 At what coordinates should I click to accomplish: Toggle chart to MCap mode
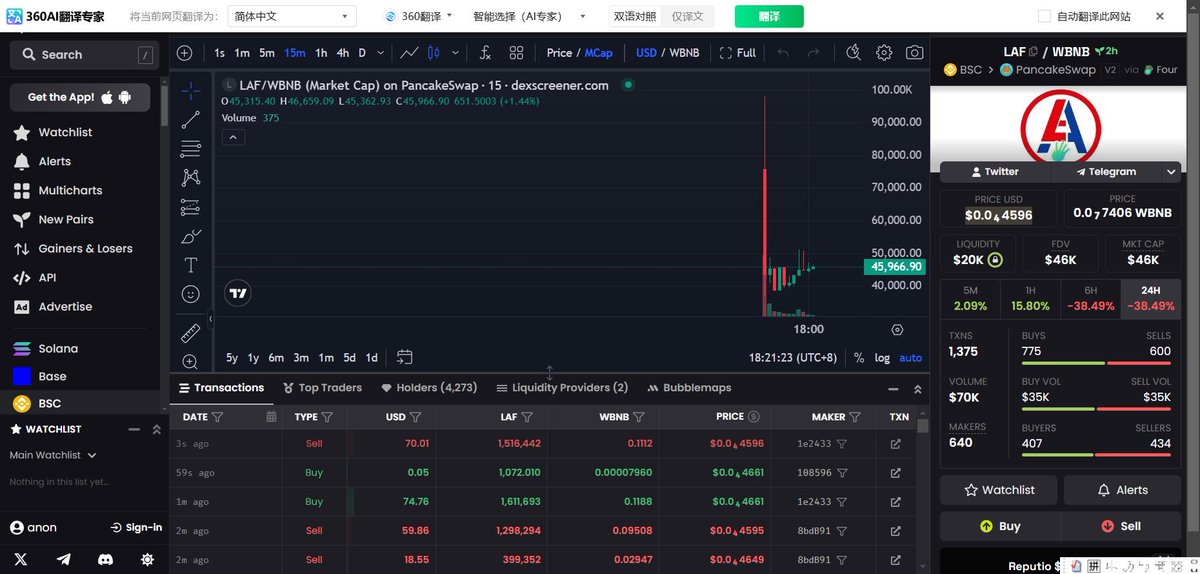tap(599, 53)
